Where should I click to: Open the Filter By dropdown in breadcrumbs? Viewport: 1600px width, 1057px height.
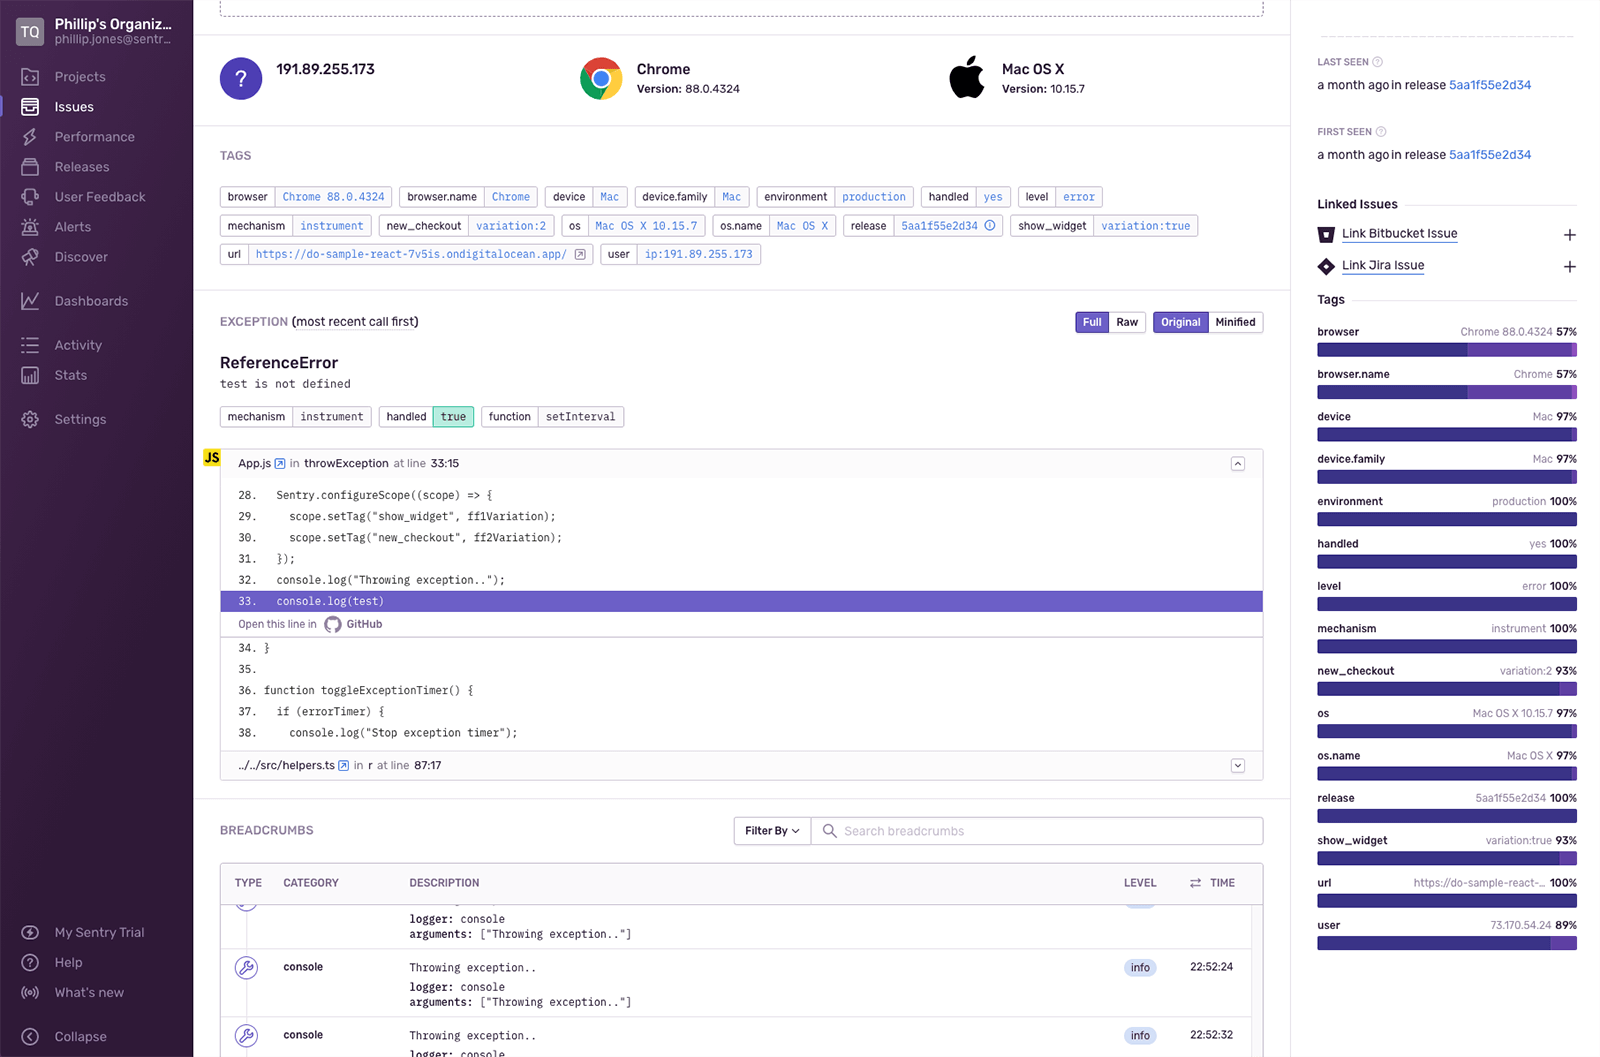tap(770, 830)
